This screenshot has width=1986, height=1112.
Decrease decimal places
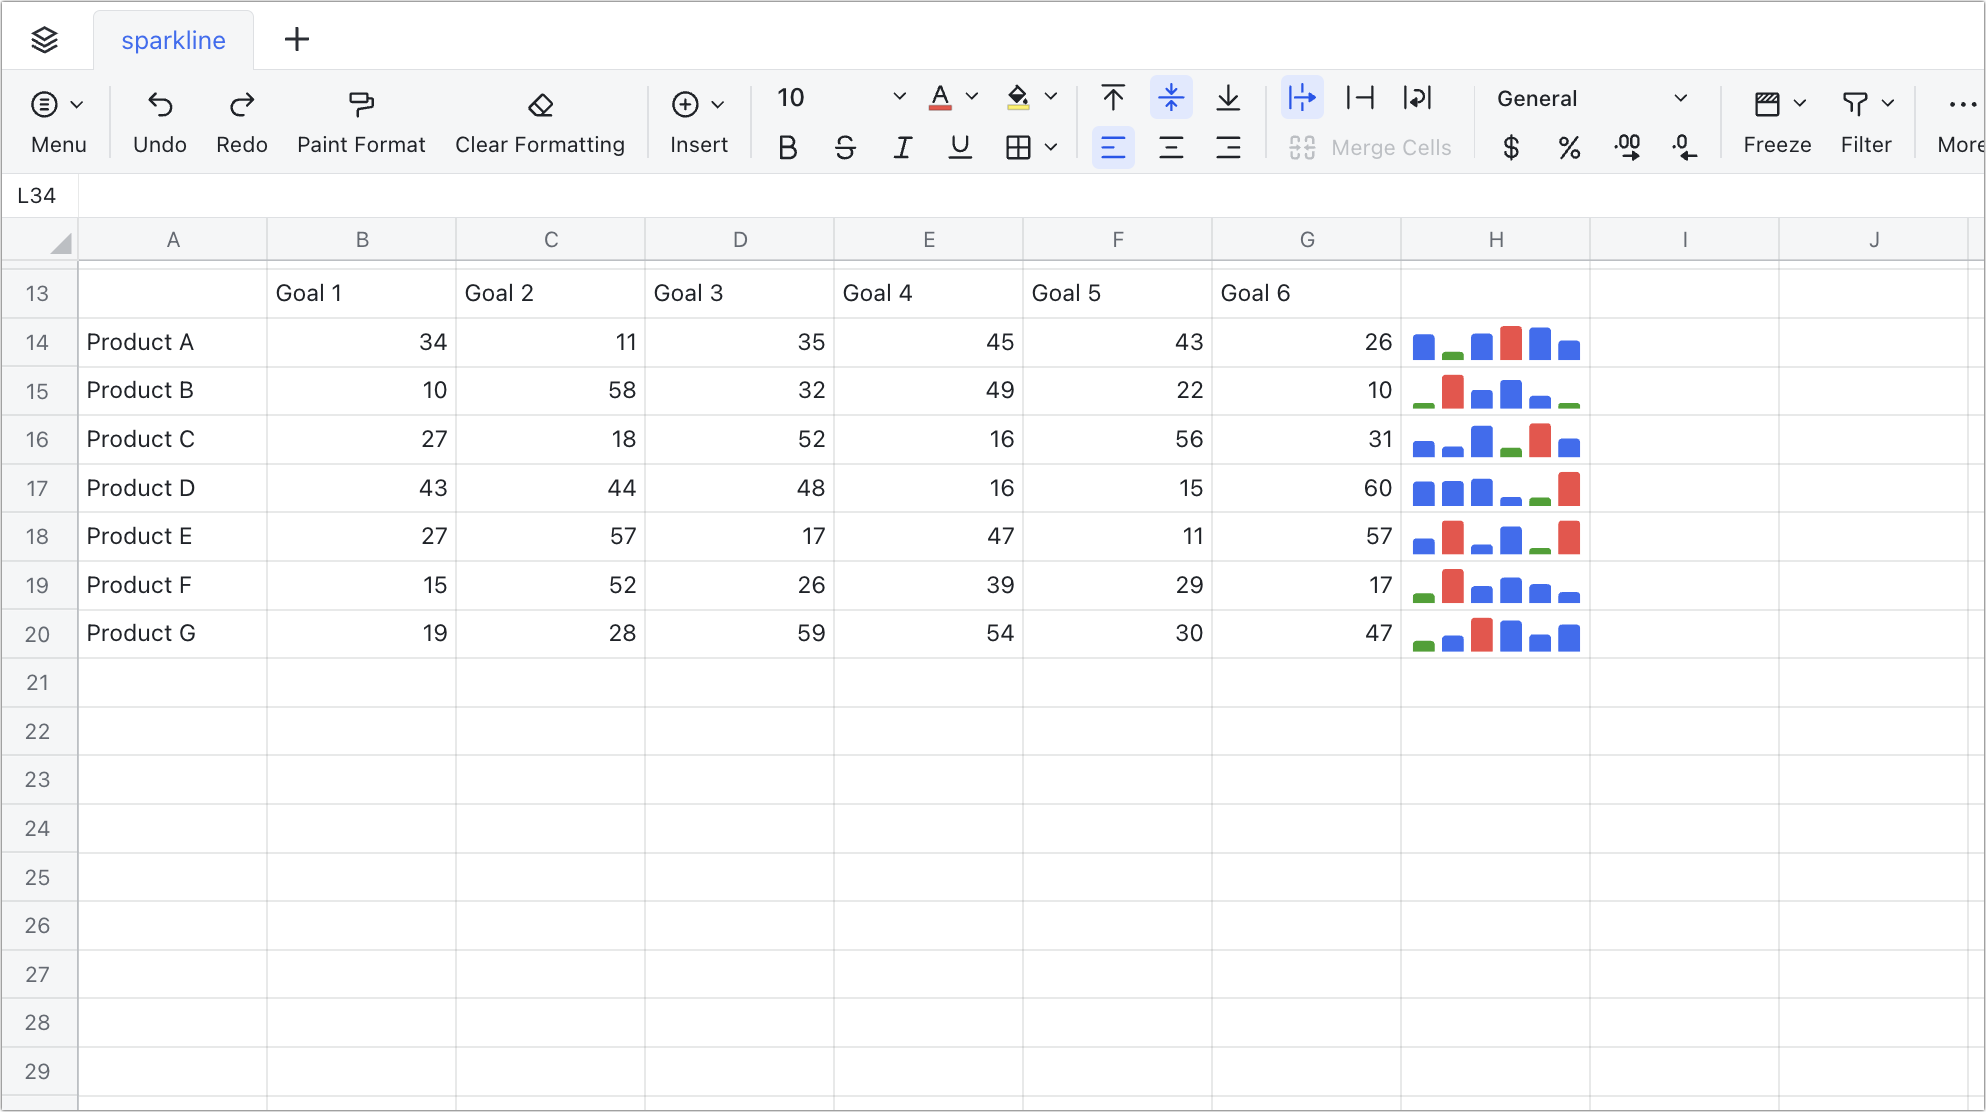click(x=1686, y=147)
